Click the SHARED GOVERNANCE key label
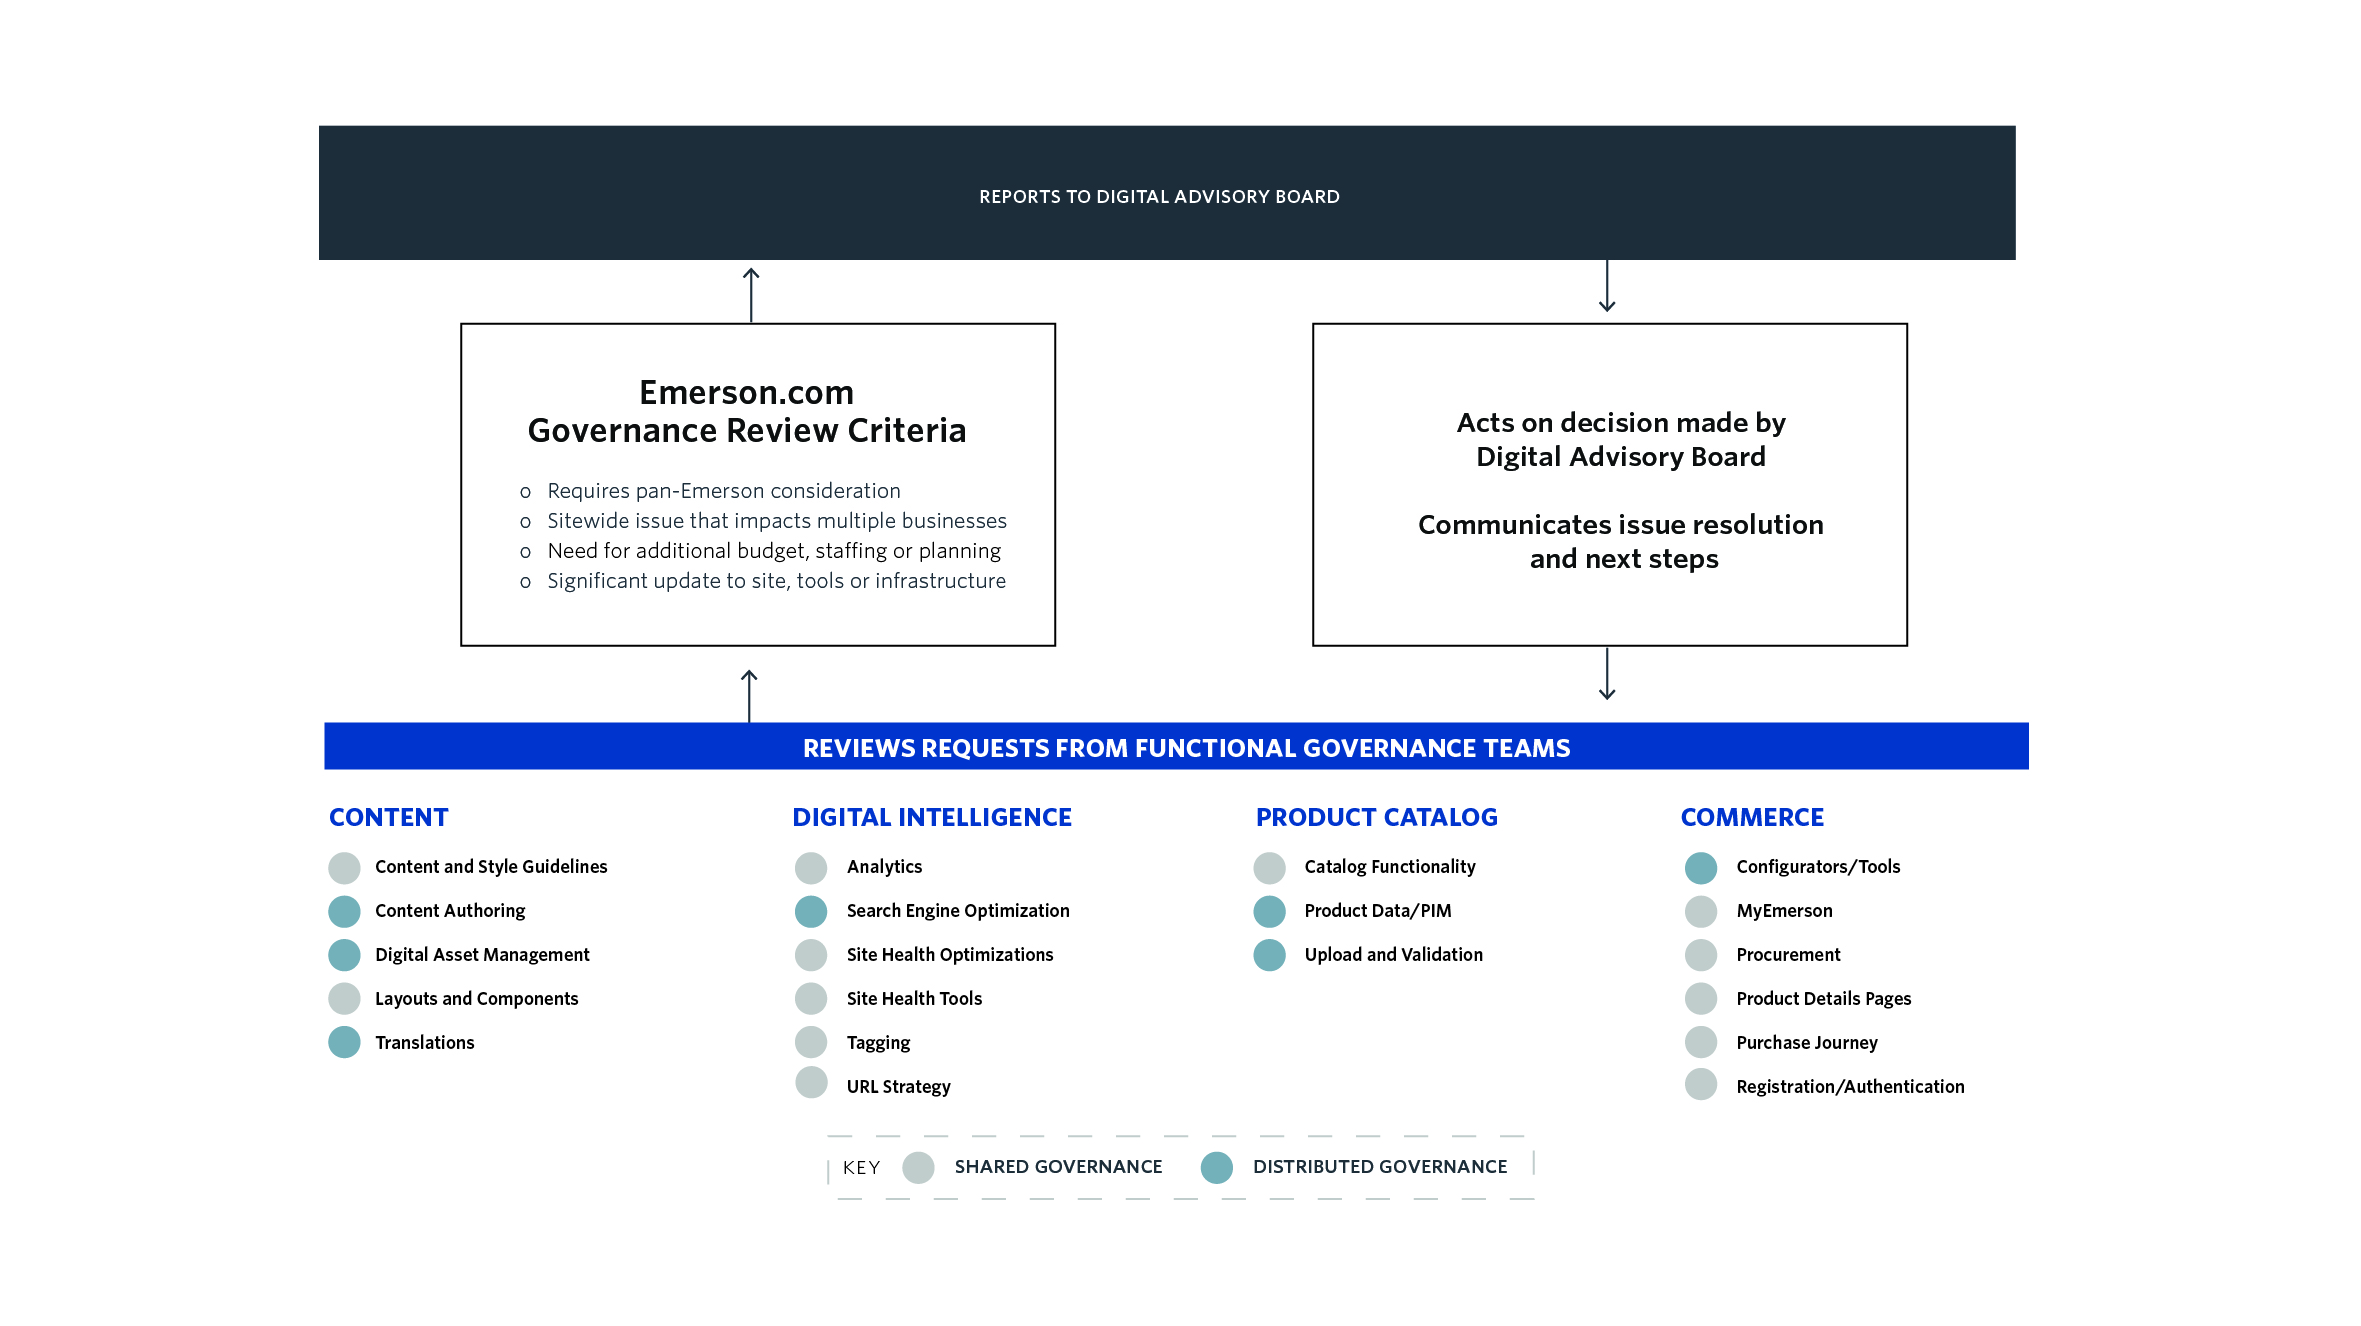Viewport: 2361px width, 1326px height. (1058, 1167)
